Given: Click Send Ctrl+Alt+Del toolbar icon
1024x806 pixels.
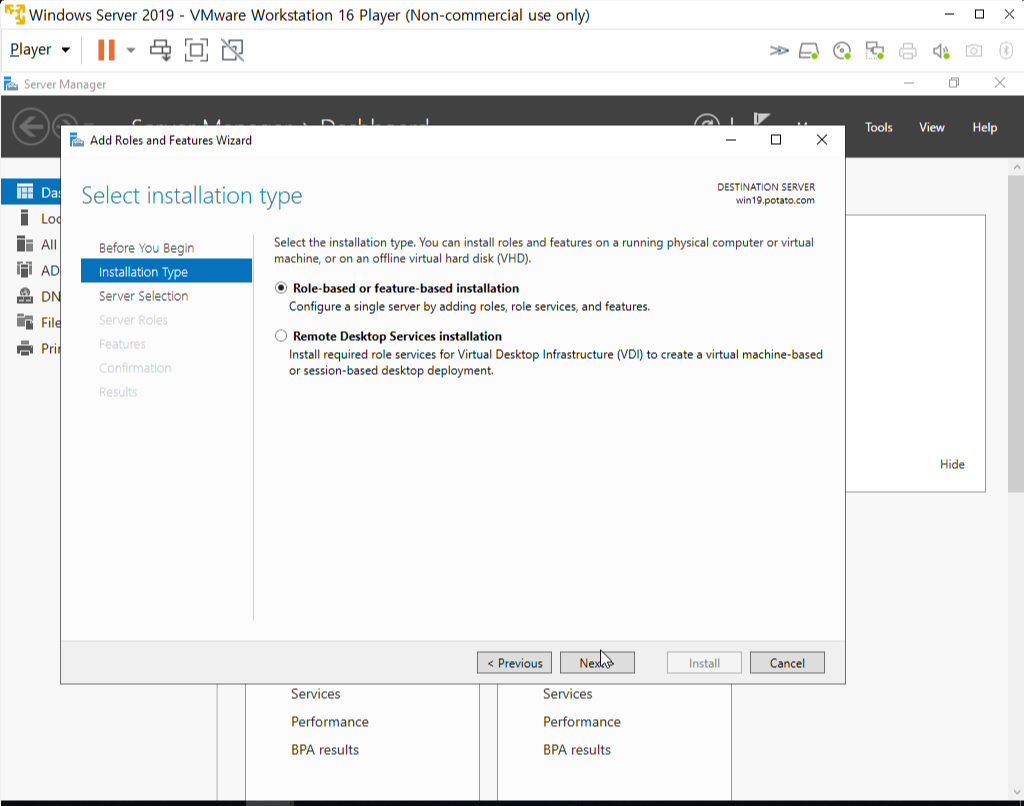Looking at the screenshot, I should 161,50.
